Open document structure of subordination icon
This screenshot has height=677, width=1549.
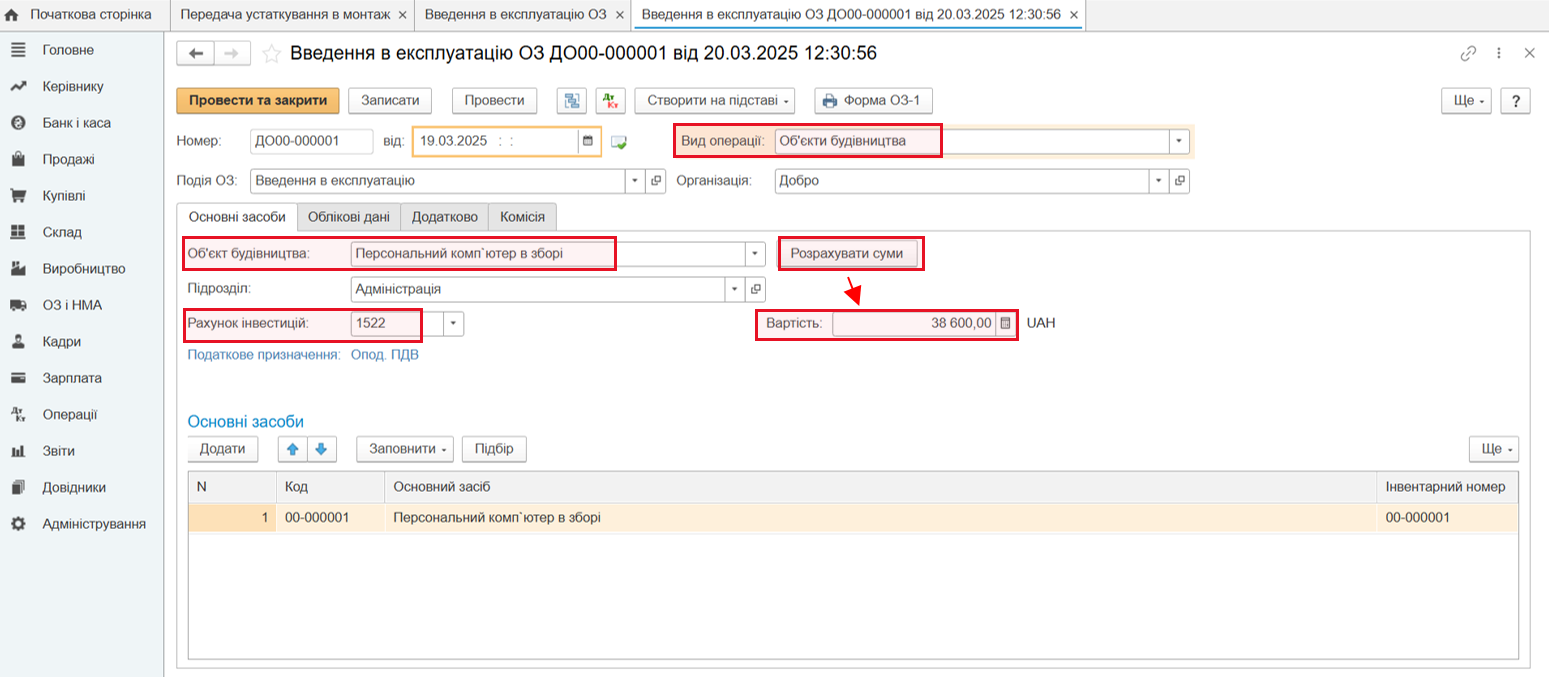click(x=572, y=100)
